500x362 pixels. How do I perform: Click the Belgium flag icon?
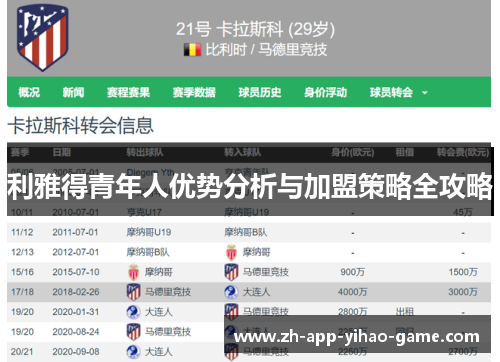[x=192, y=50]
